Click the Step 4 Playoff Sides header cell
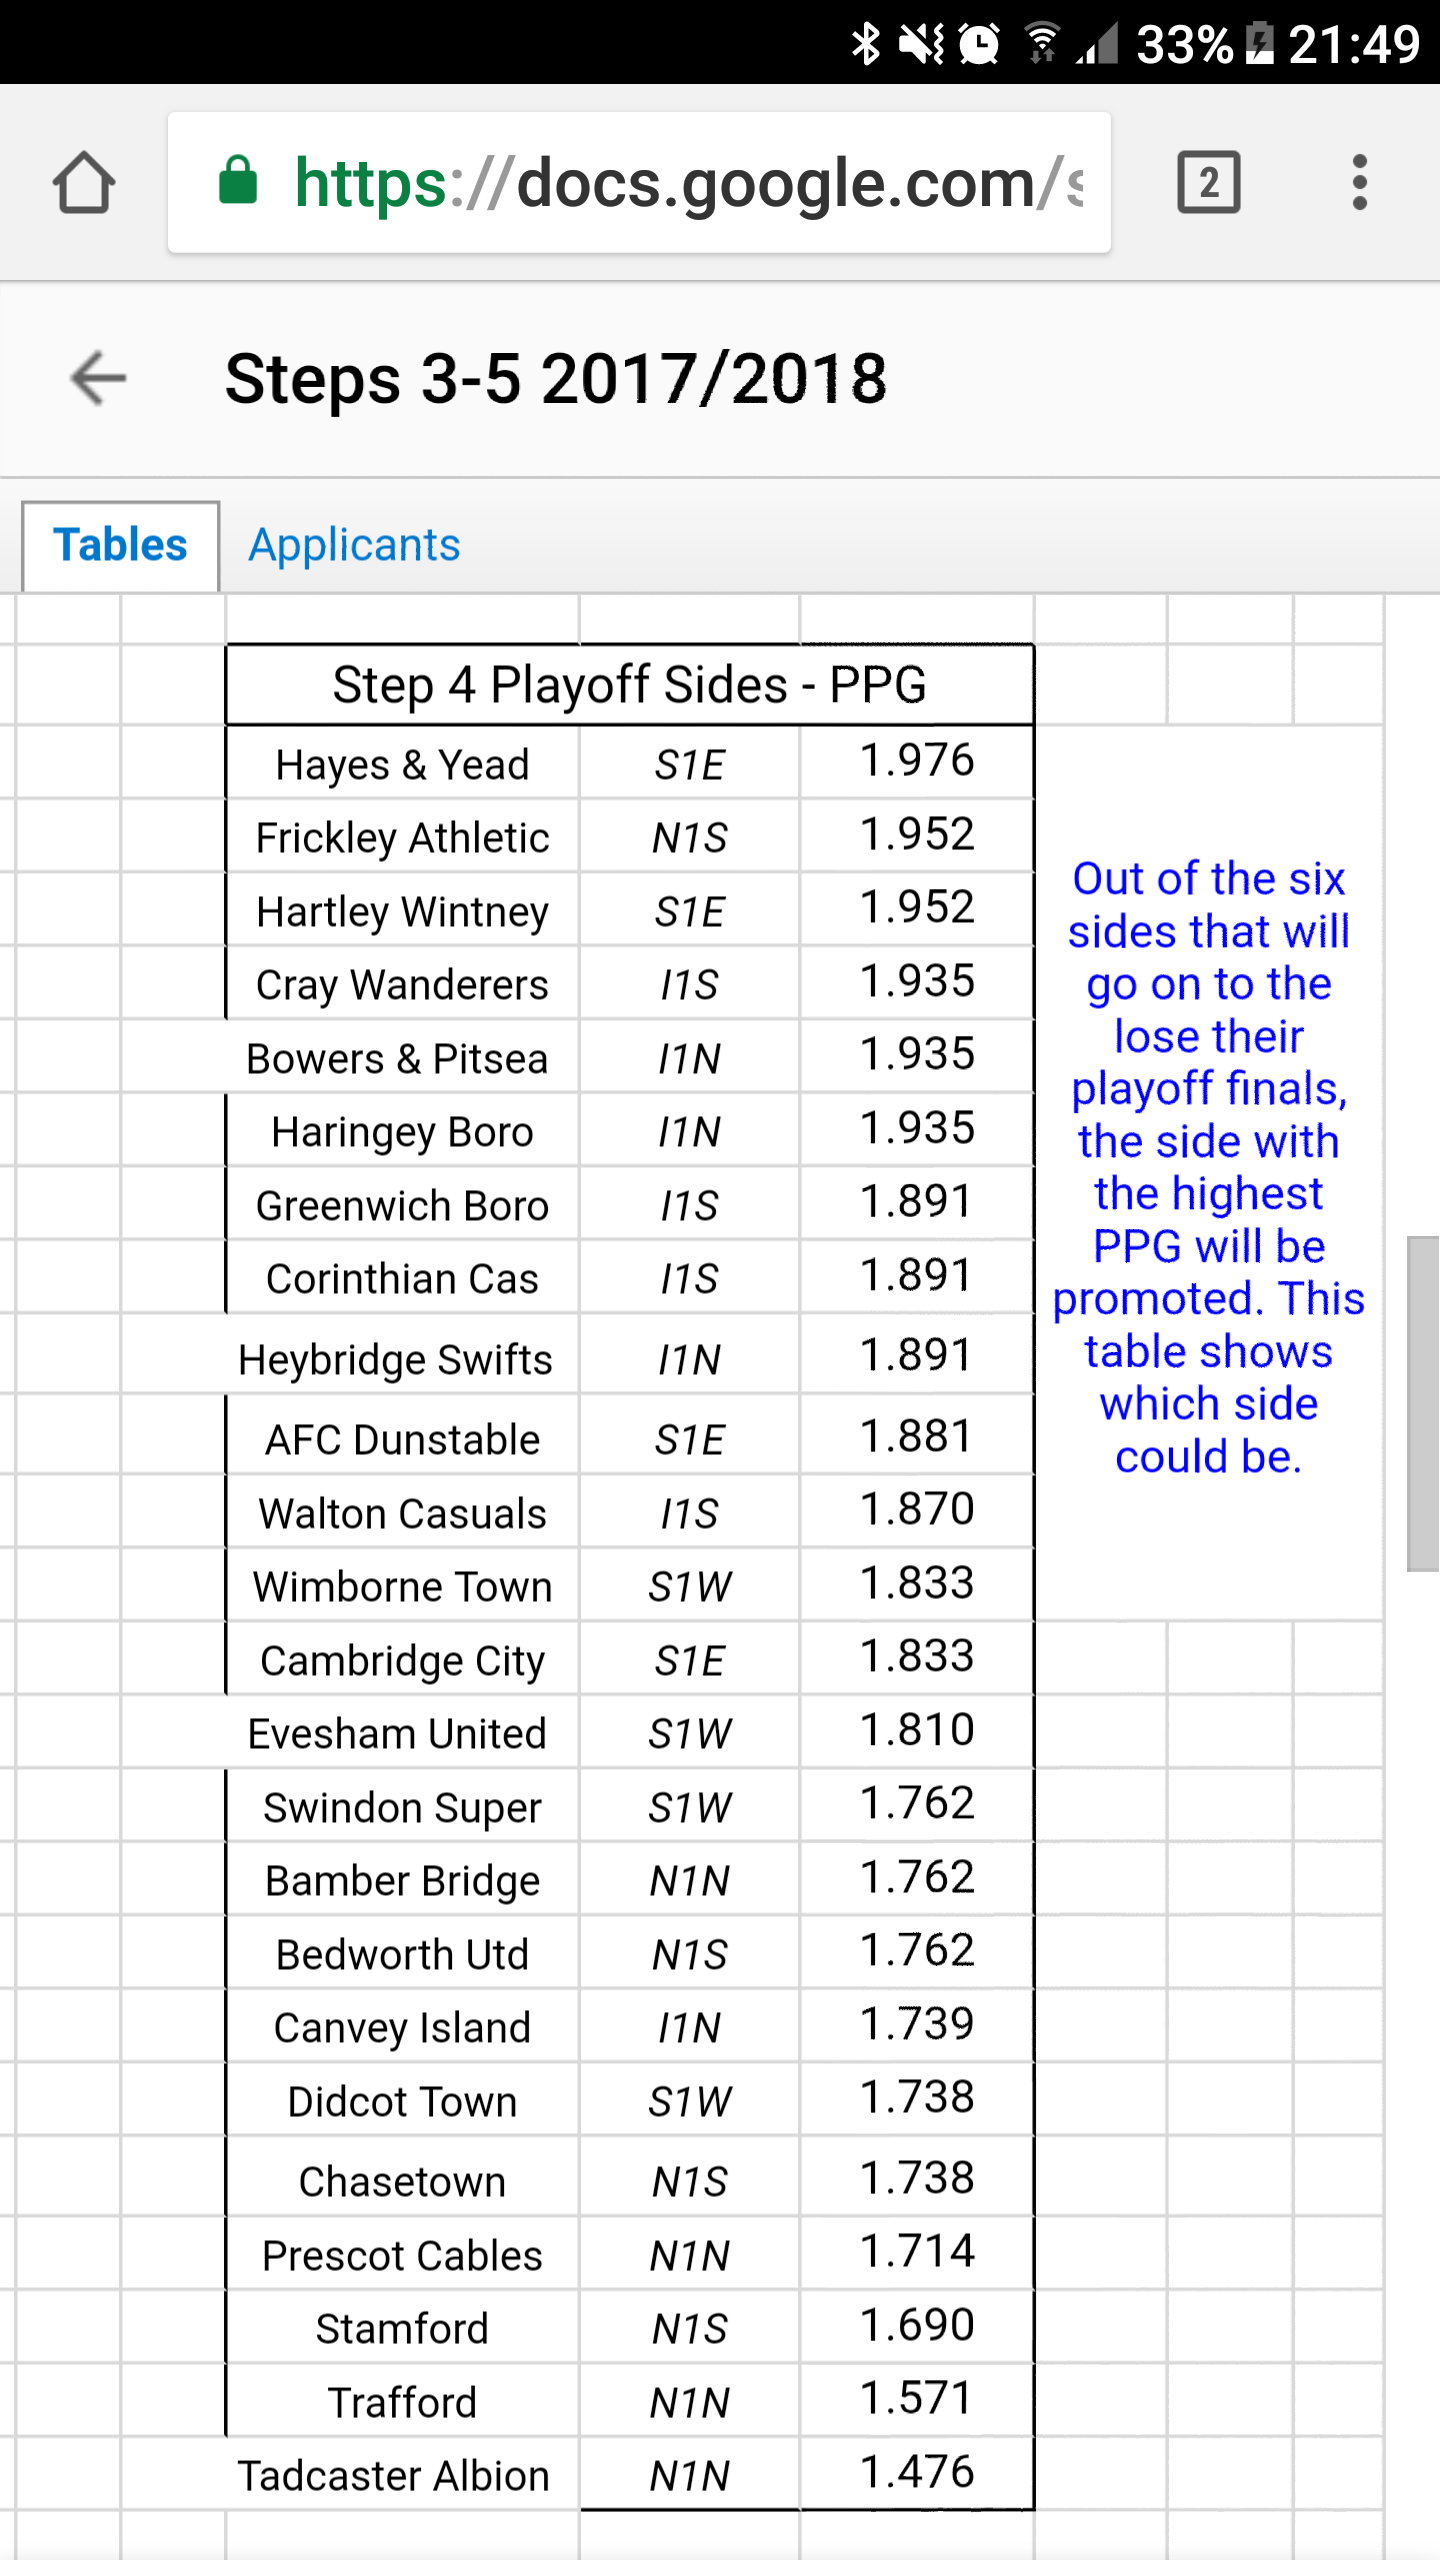The height and width of the screenshot is (2560, 1440). point(630,686)
